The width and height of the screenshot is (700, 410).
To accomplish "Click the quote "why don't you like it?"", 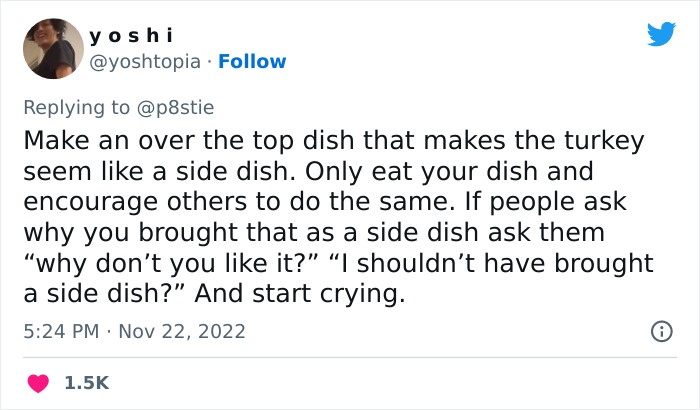I will click(172, 264).
